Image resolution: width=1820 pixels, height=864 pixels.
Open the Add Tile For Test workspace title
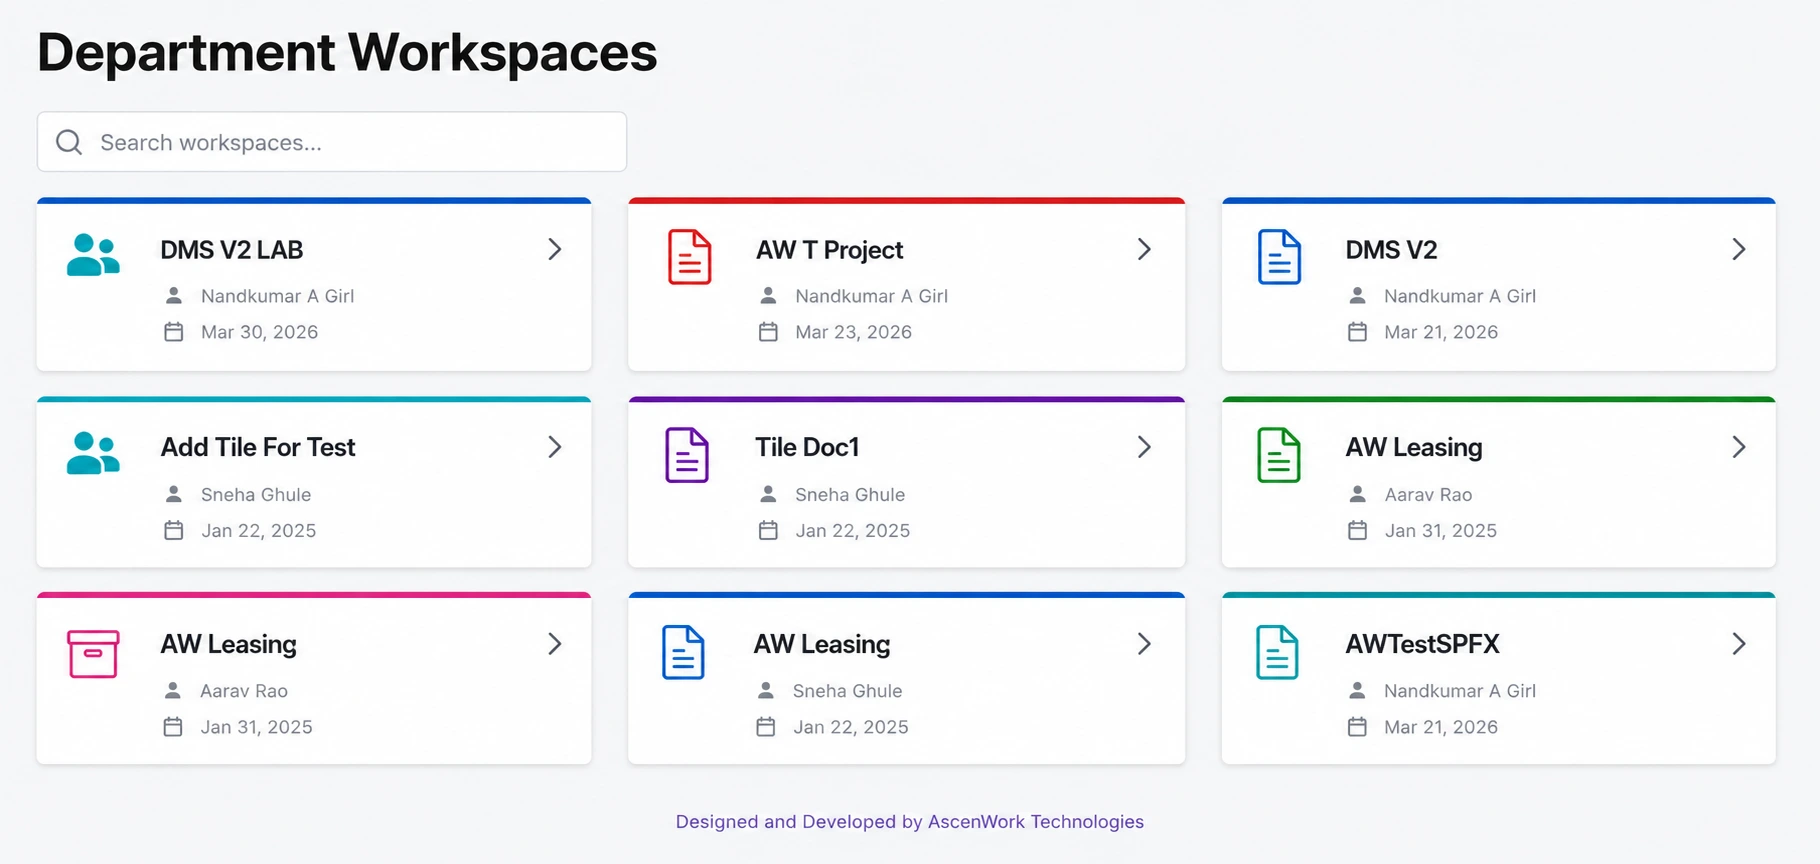pyautogui.click(x=258, y=447)
